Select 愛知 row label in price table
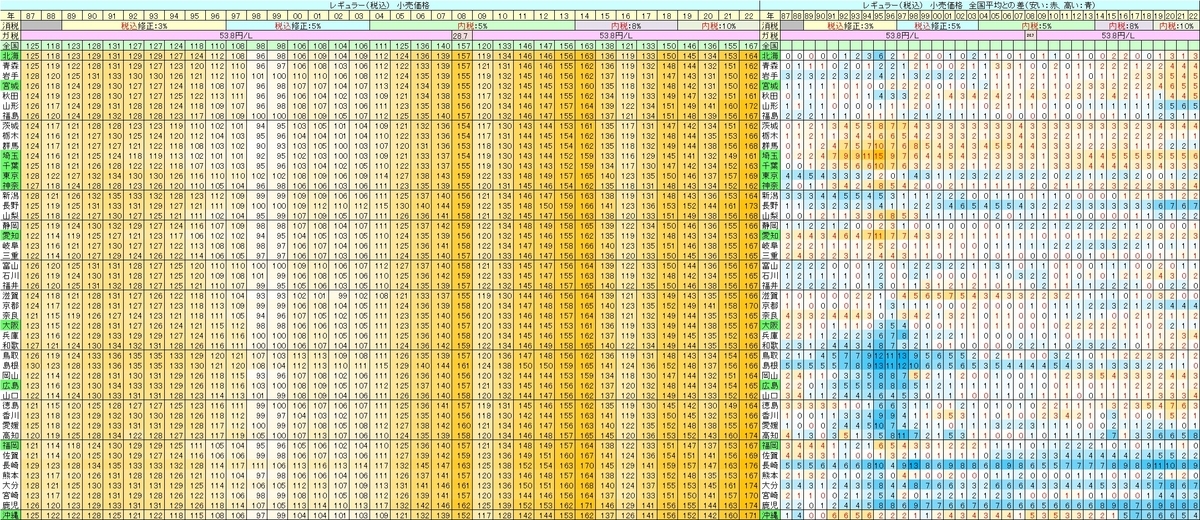 pyautogui.click(x=11, y=236)
